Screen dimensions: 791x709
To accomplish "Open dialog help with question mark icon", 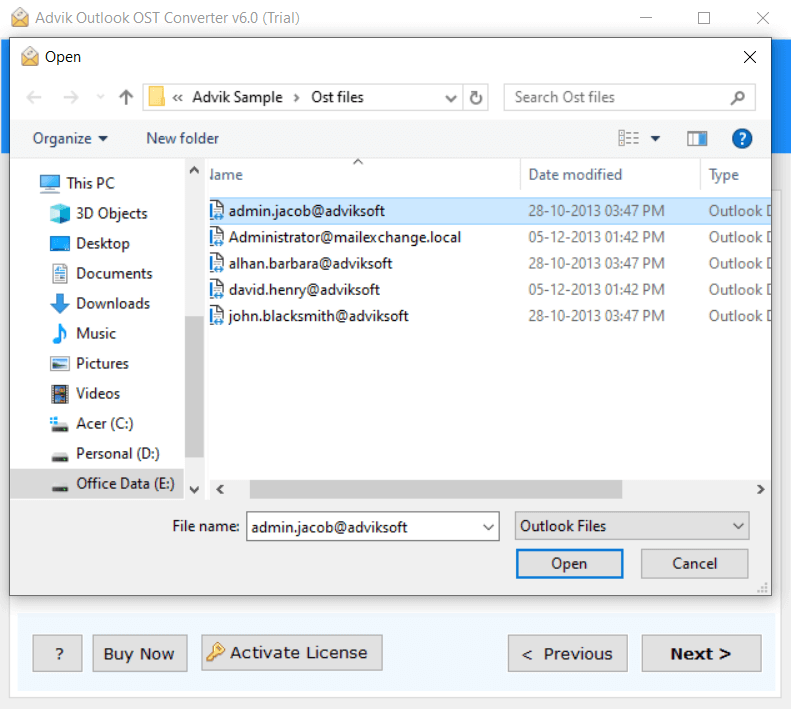I will 742,138.
